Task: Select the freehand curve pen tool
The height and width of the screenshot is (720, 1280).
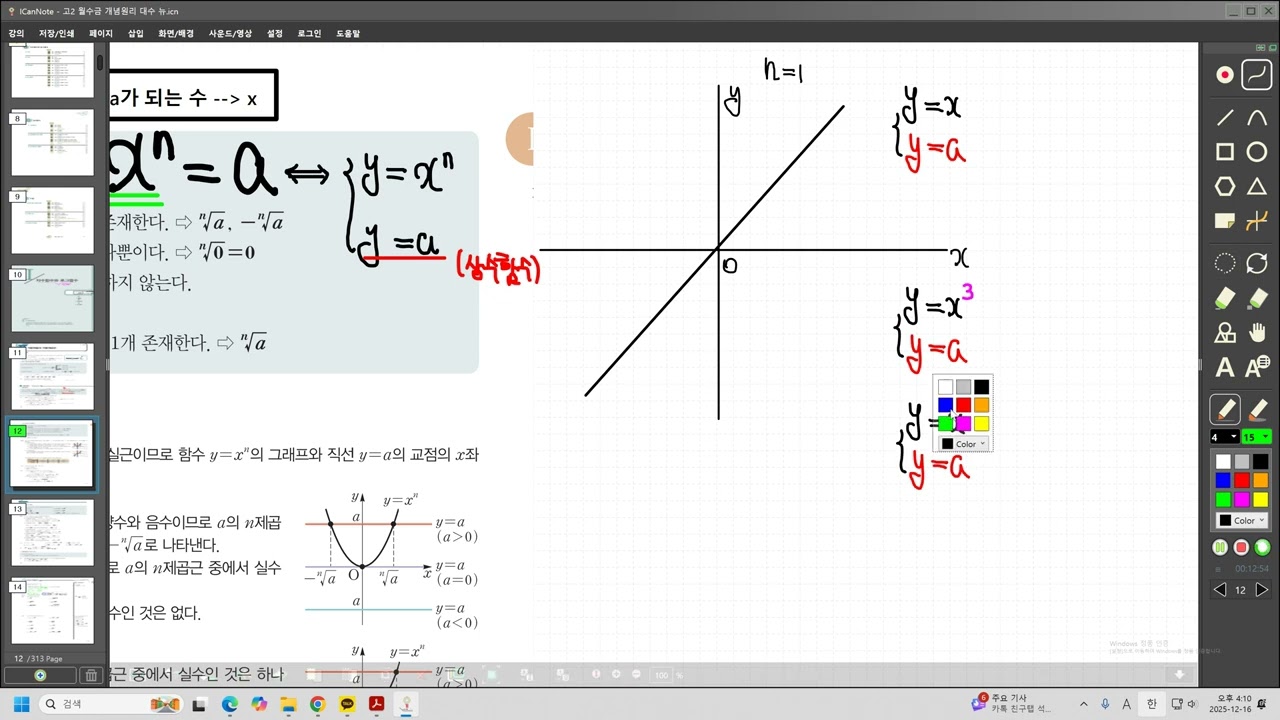Action: coord(1257,75)
